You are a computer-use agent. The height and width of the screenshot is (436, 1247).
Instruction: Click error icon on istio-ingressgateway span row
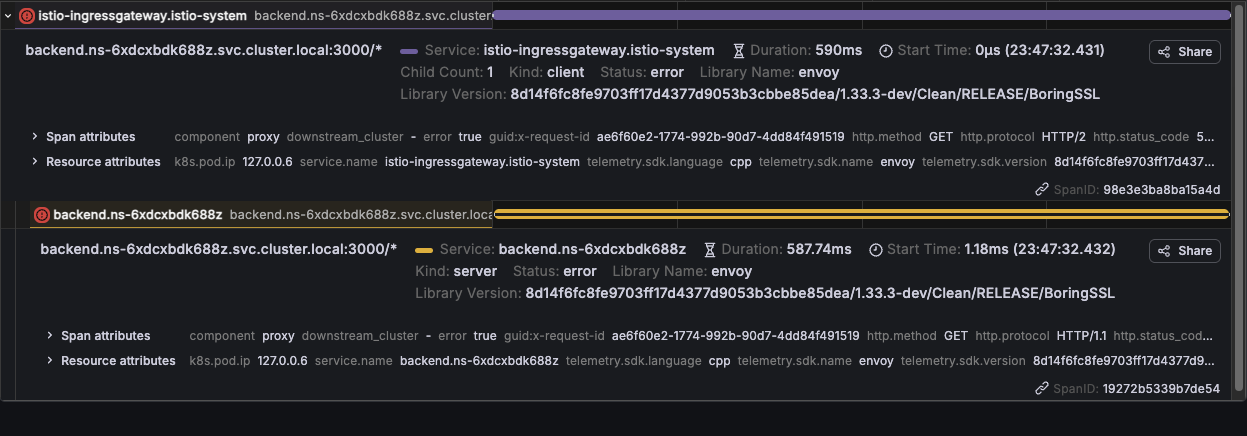[27, 16]
